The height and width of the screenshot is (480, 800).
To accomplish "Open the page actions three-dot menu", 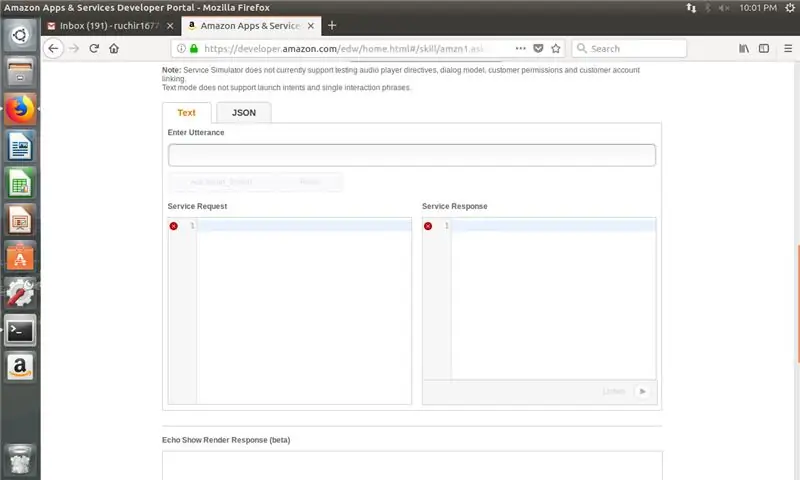I will (x=520, y=48).
